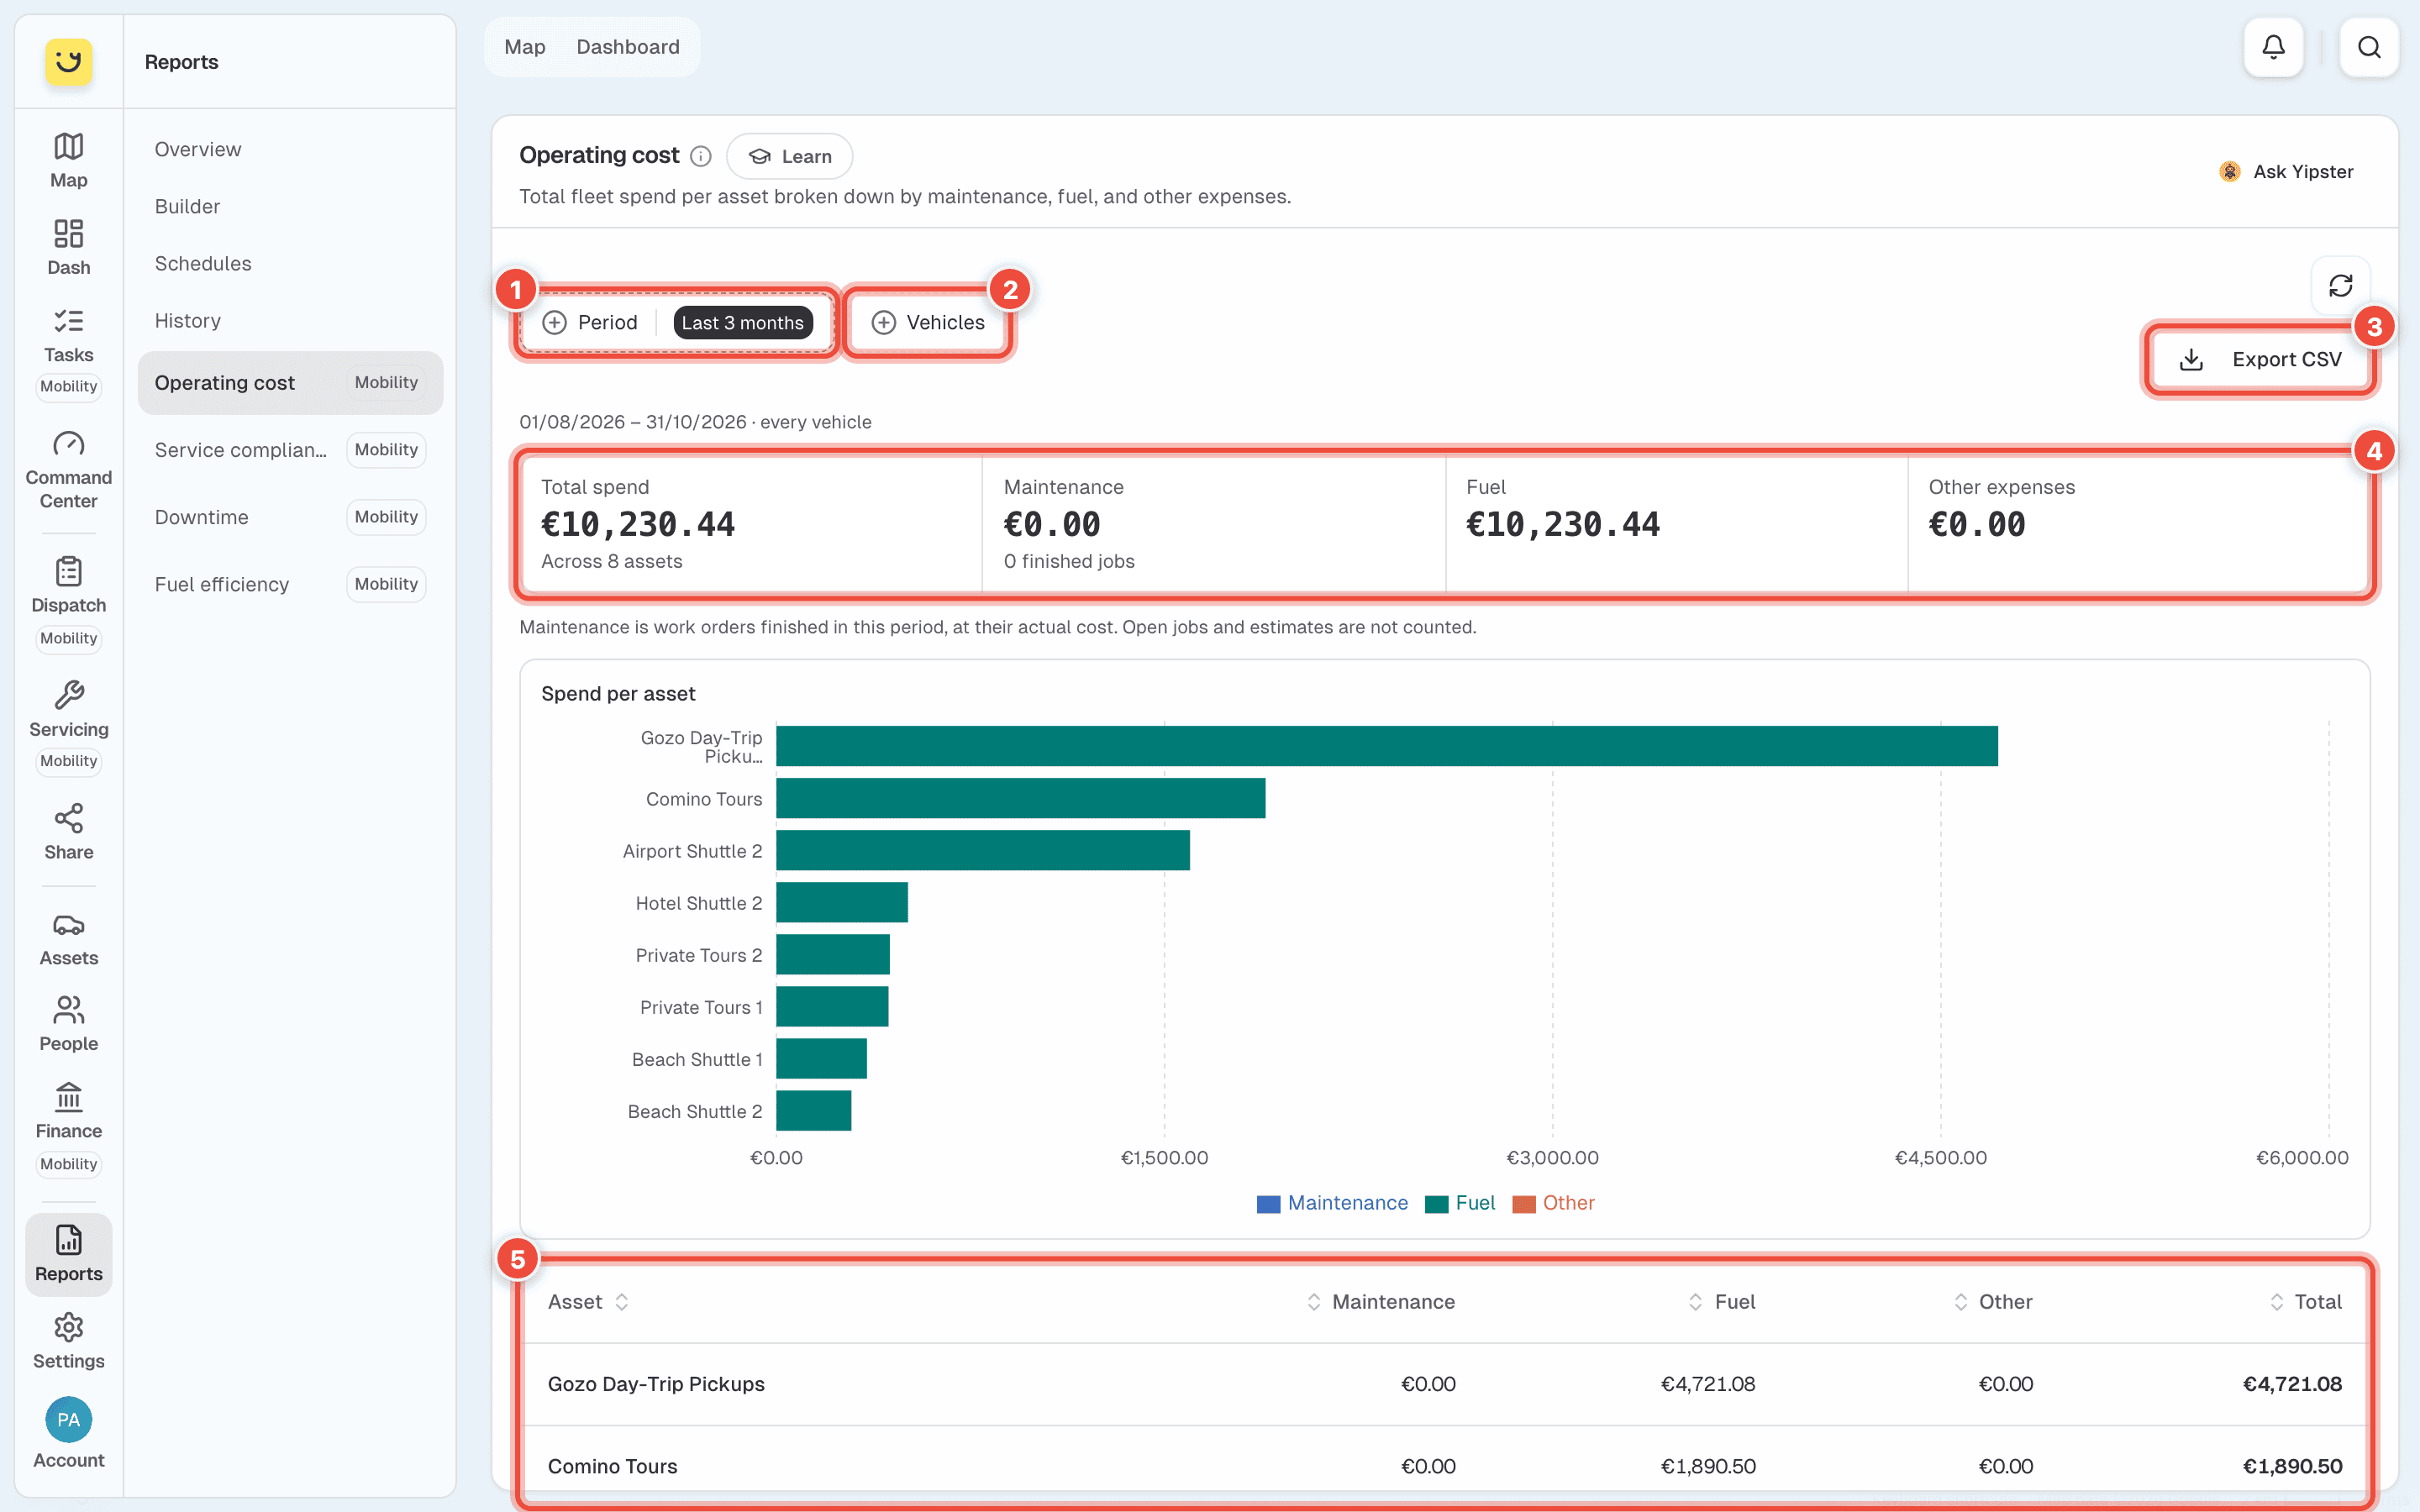Toggle Maintenance series in chart legend

(x=1331, y=1203)
